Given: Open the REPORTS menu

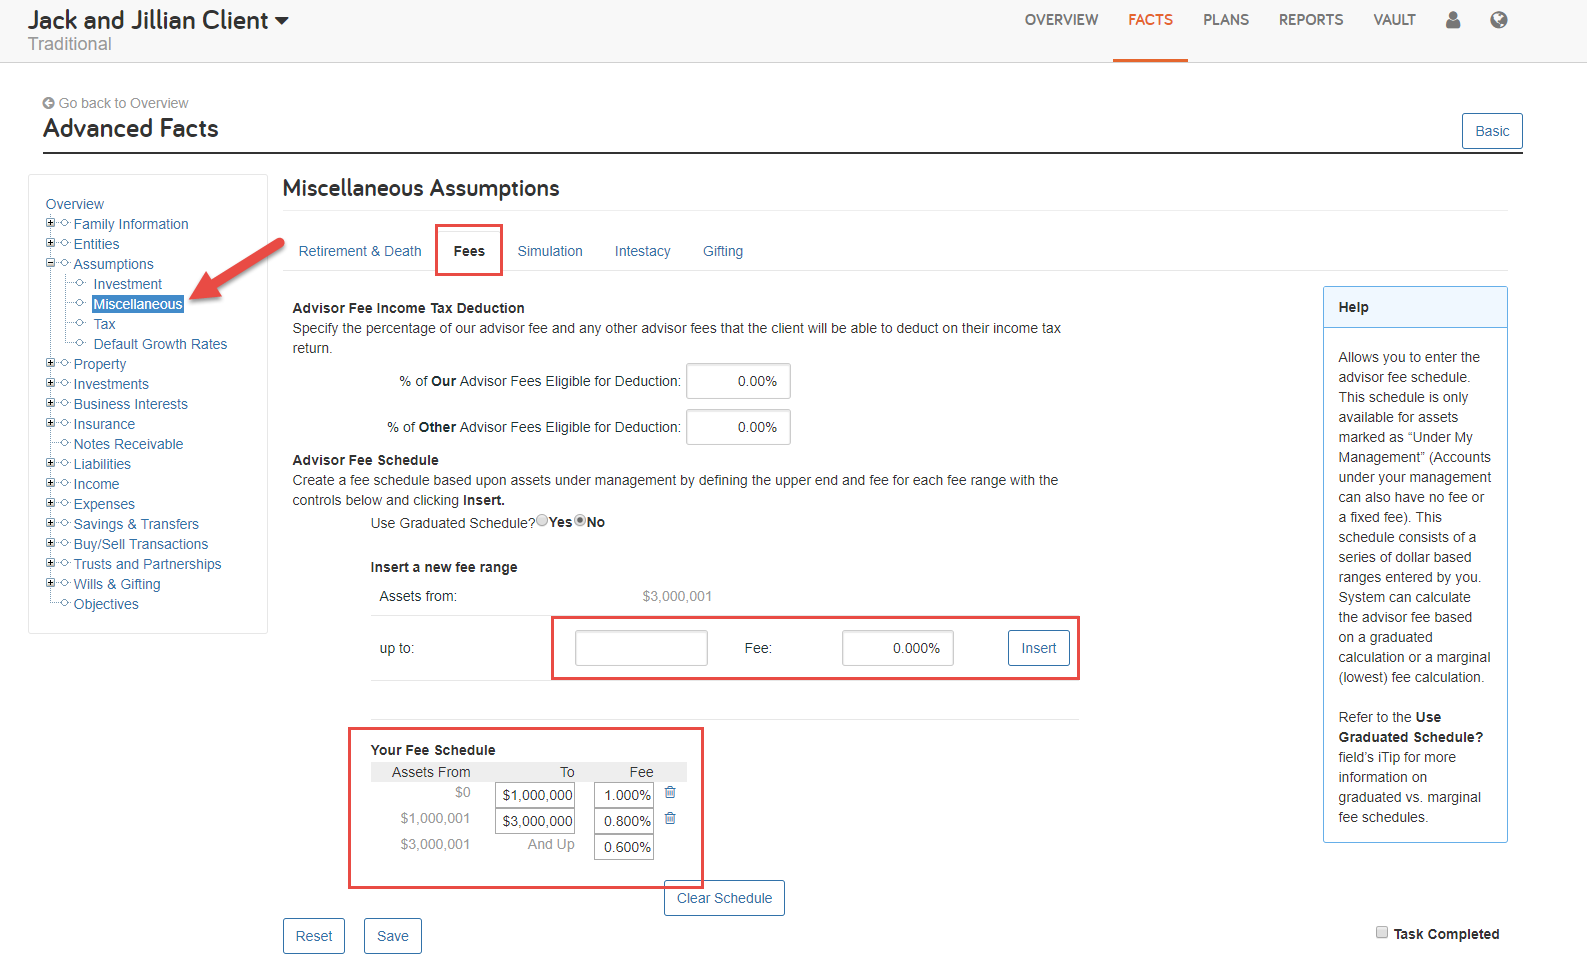Looking at the screenshot, I should (x=1311, y=20).
